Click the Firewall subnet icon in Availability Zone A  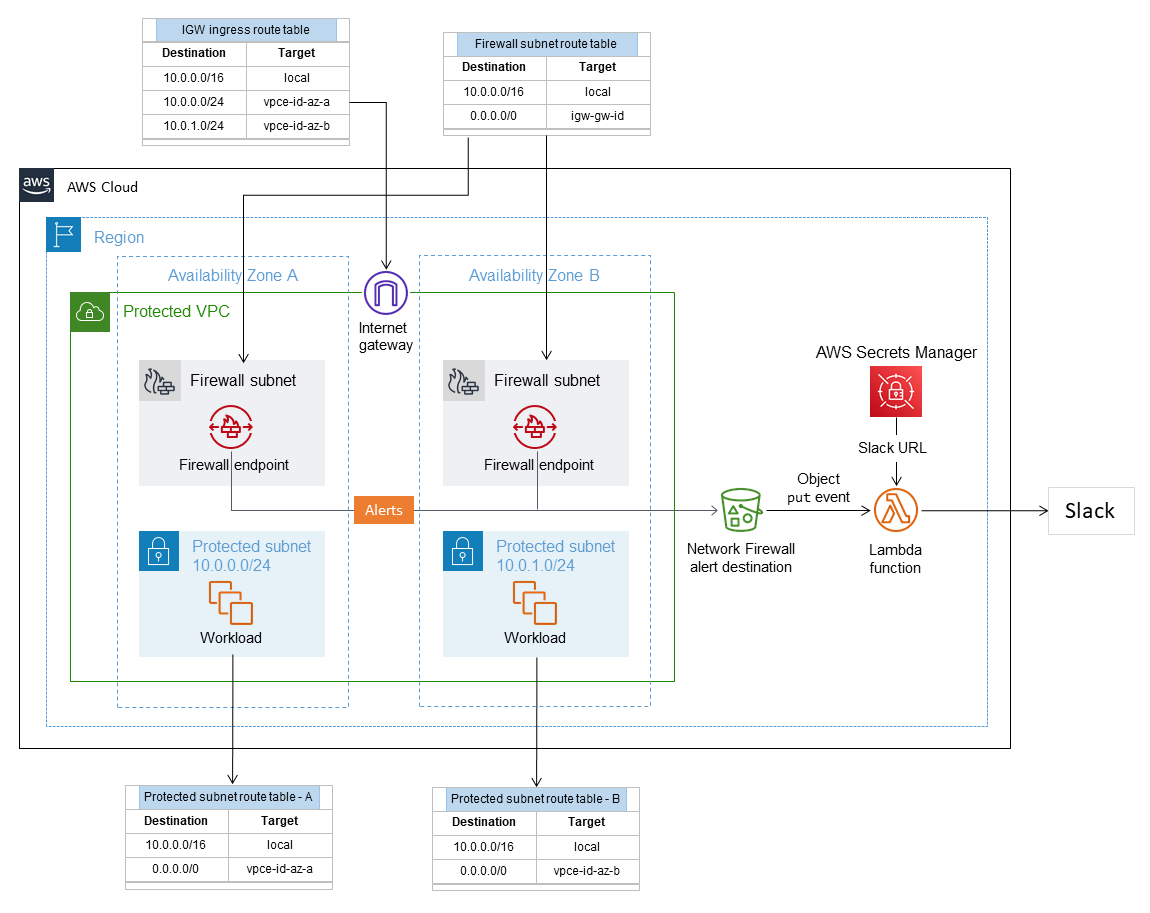tap(159, 381)
